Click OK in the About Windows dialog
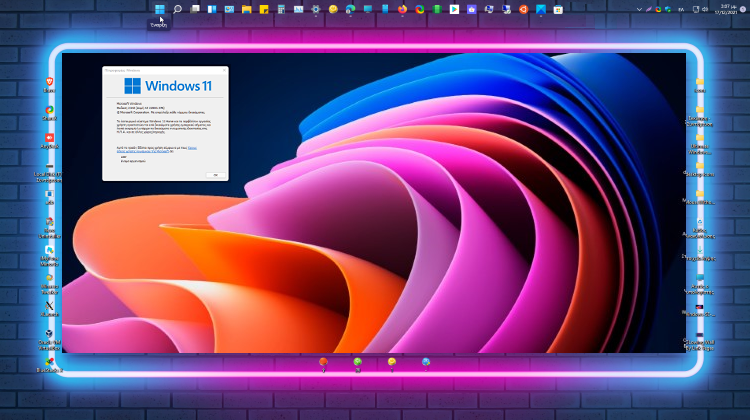 (x=215, y=175)
